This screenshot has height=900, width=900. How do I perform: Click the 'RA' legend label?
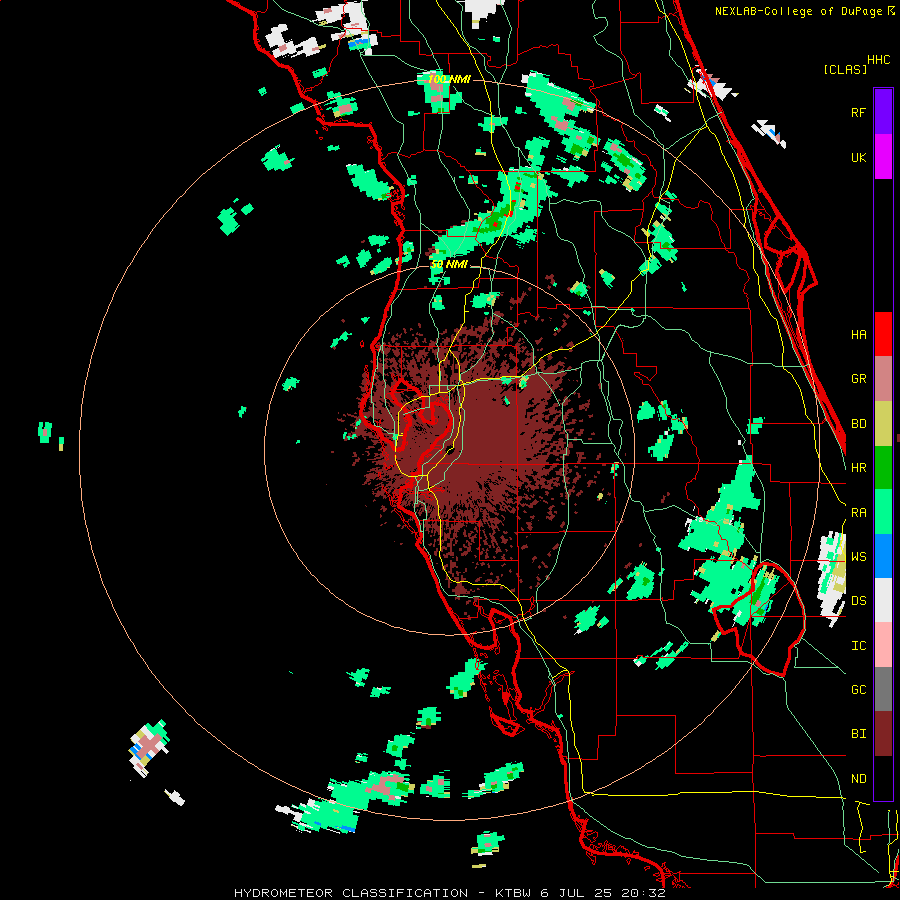pyautogui.click(x=858, y=513)
